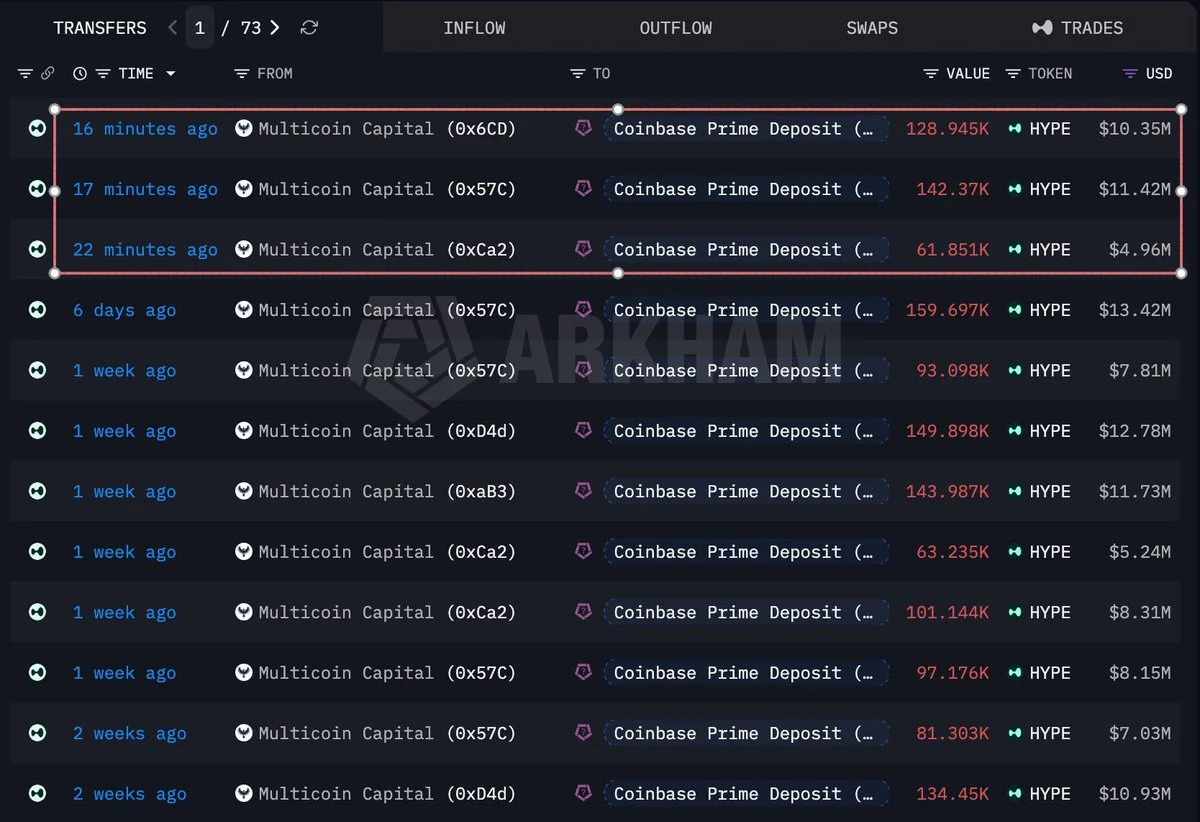Click the 97.176K value
Viewport: 1200px width, 822px height.
point(953,673)
